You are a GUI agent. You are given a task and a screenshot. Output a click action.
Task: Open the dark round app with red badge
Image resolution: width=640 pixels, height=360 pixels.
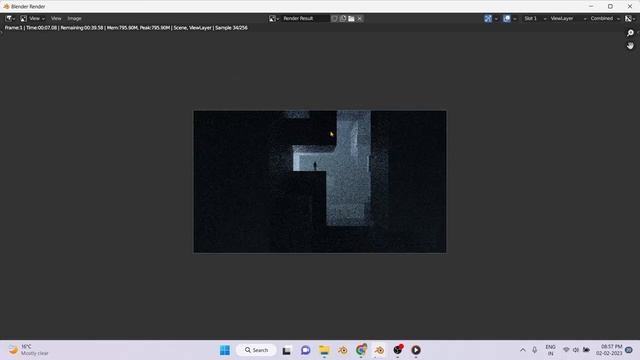[x=398, y=350]
